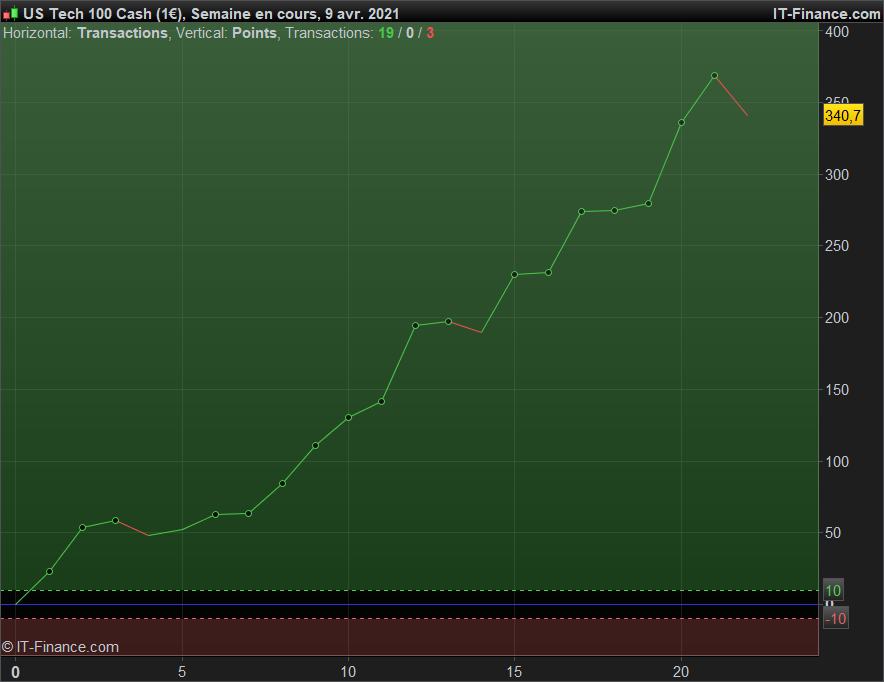Click the 0 label on the horizontal axis
This screenshot has width=884, height=682.
click(15, 672)
